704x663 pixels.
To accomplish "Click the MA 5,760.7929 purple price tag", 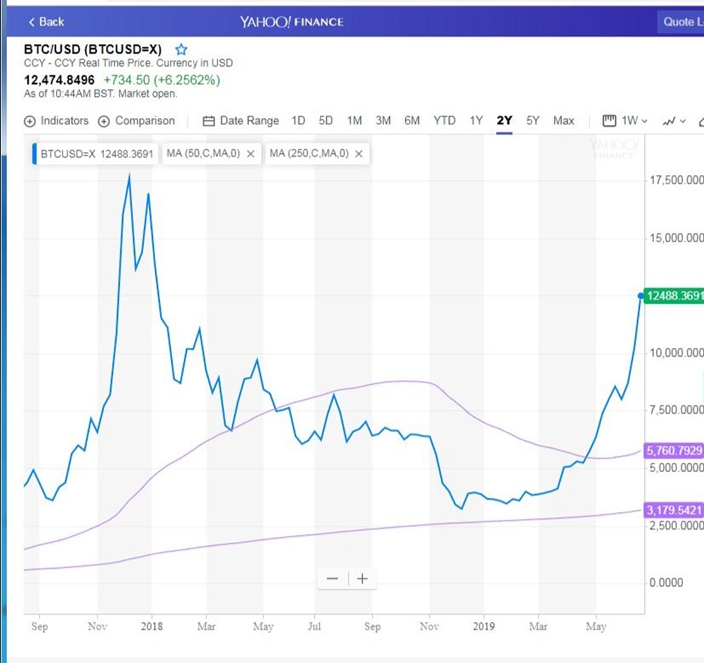I will 674,451.
